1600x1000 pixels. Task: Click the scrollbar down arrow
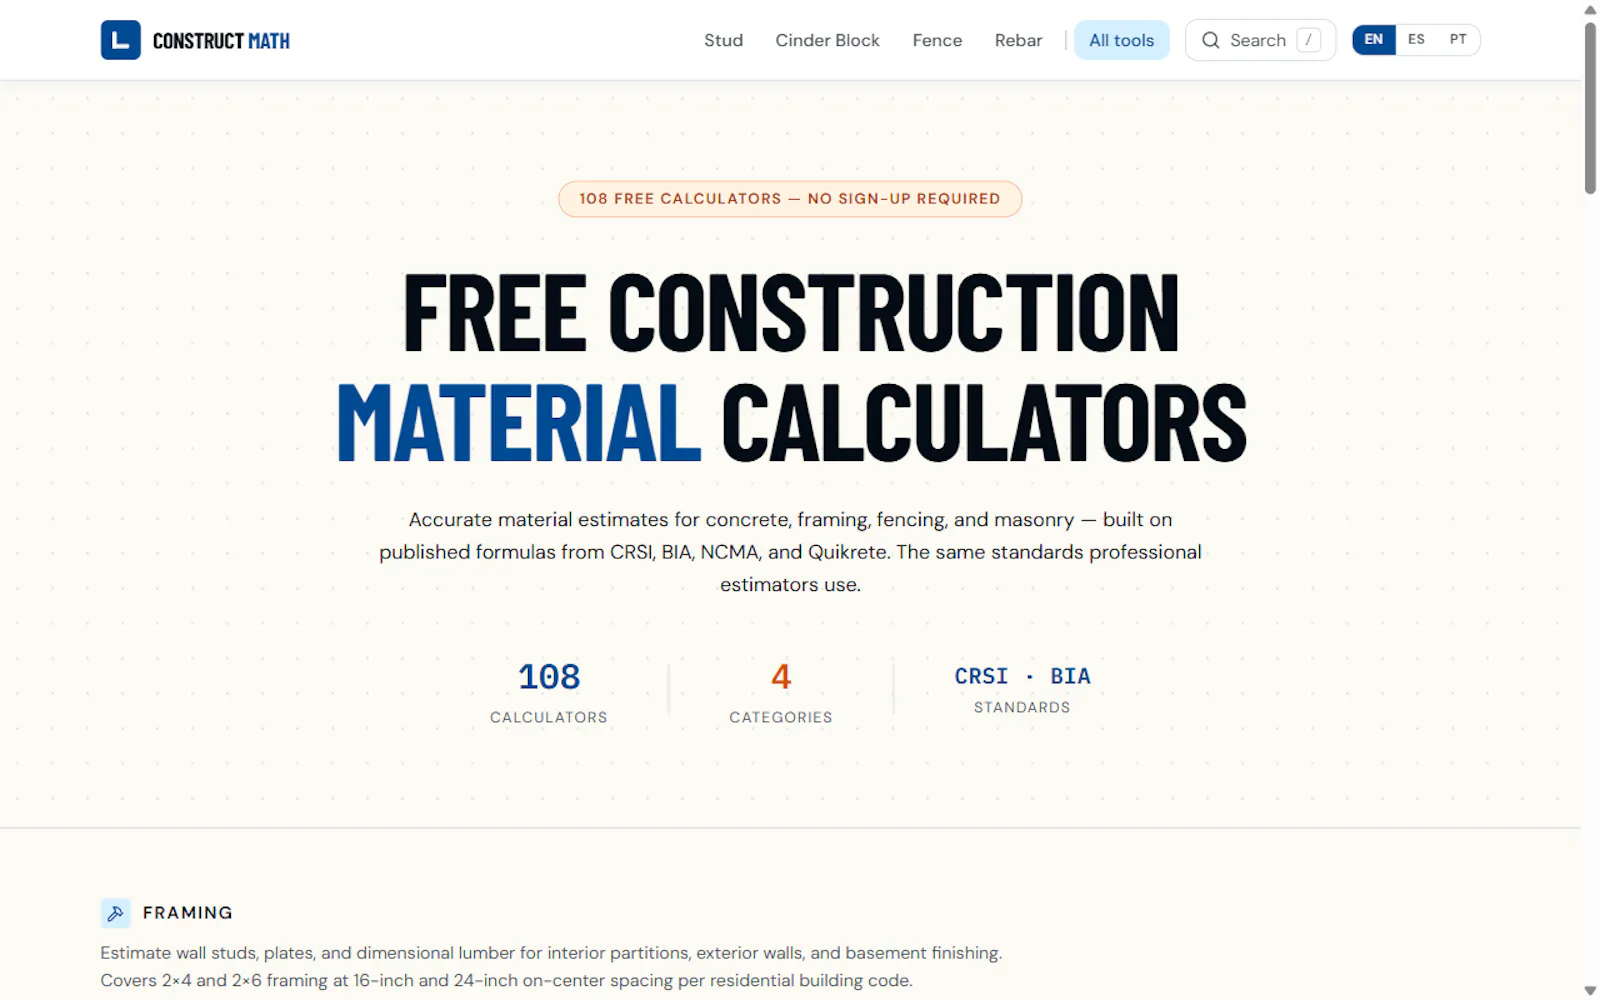pos(1590,991)
